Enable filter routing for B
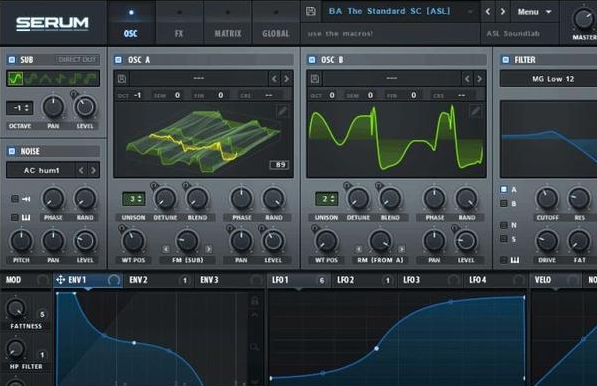The height and width of the screenshot is (386, 597). click(x=504, y=203)
